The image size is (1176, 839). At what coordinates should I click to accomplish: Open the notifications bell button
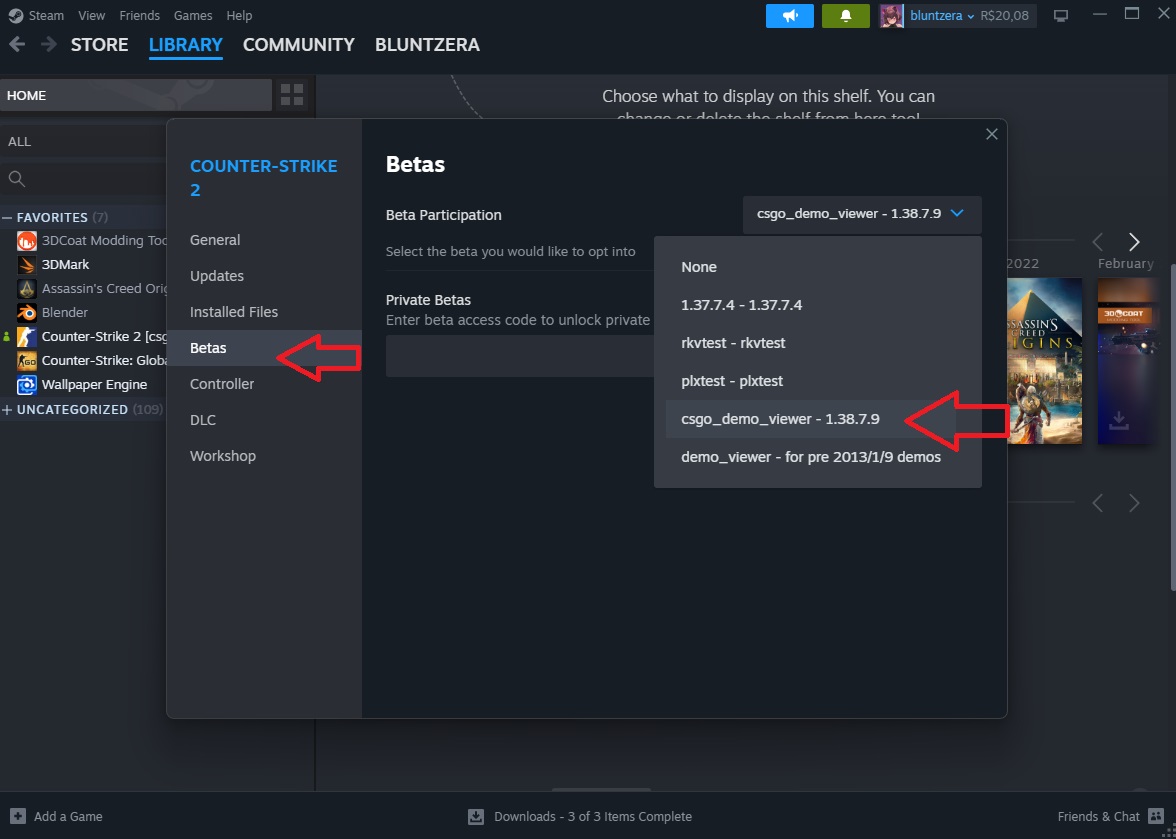click(845, 16)
